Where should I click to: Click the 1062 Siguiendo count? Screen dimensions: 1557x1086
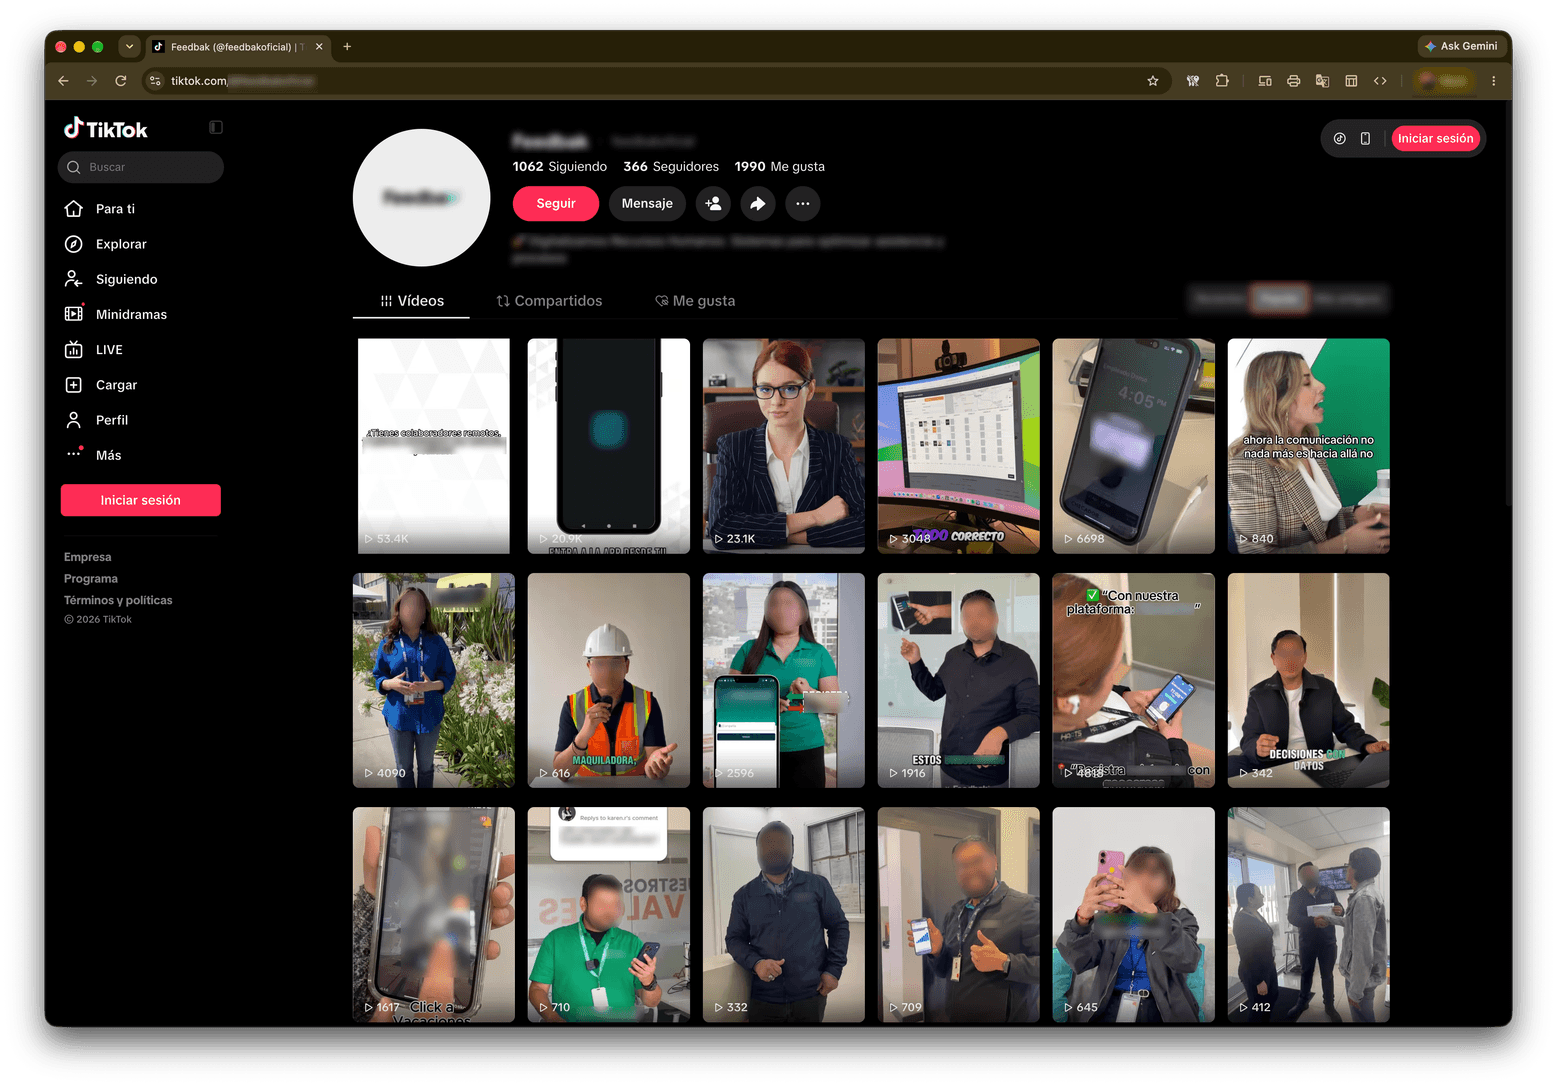coord(560,167)
